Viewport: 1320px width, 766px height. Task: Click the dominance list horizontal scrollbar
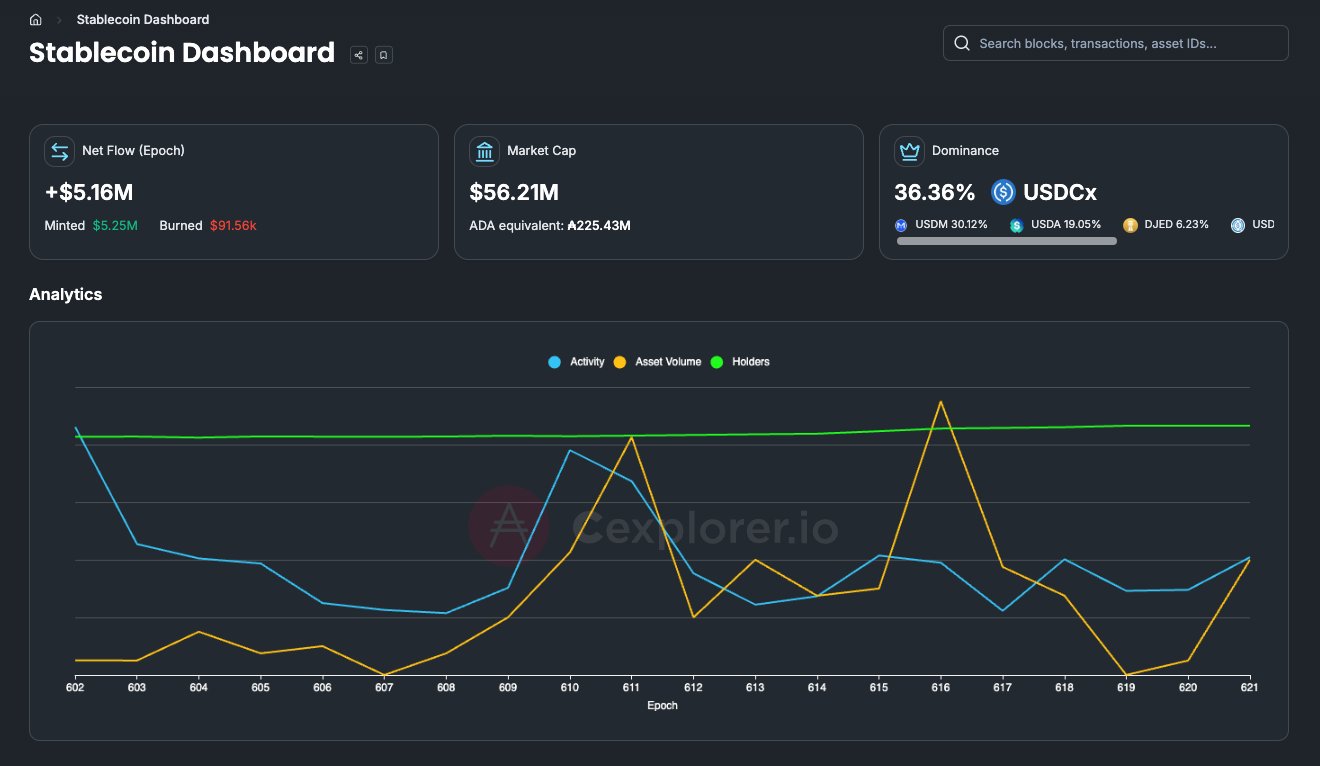point(1006,241)
